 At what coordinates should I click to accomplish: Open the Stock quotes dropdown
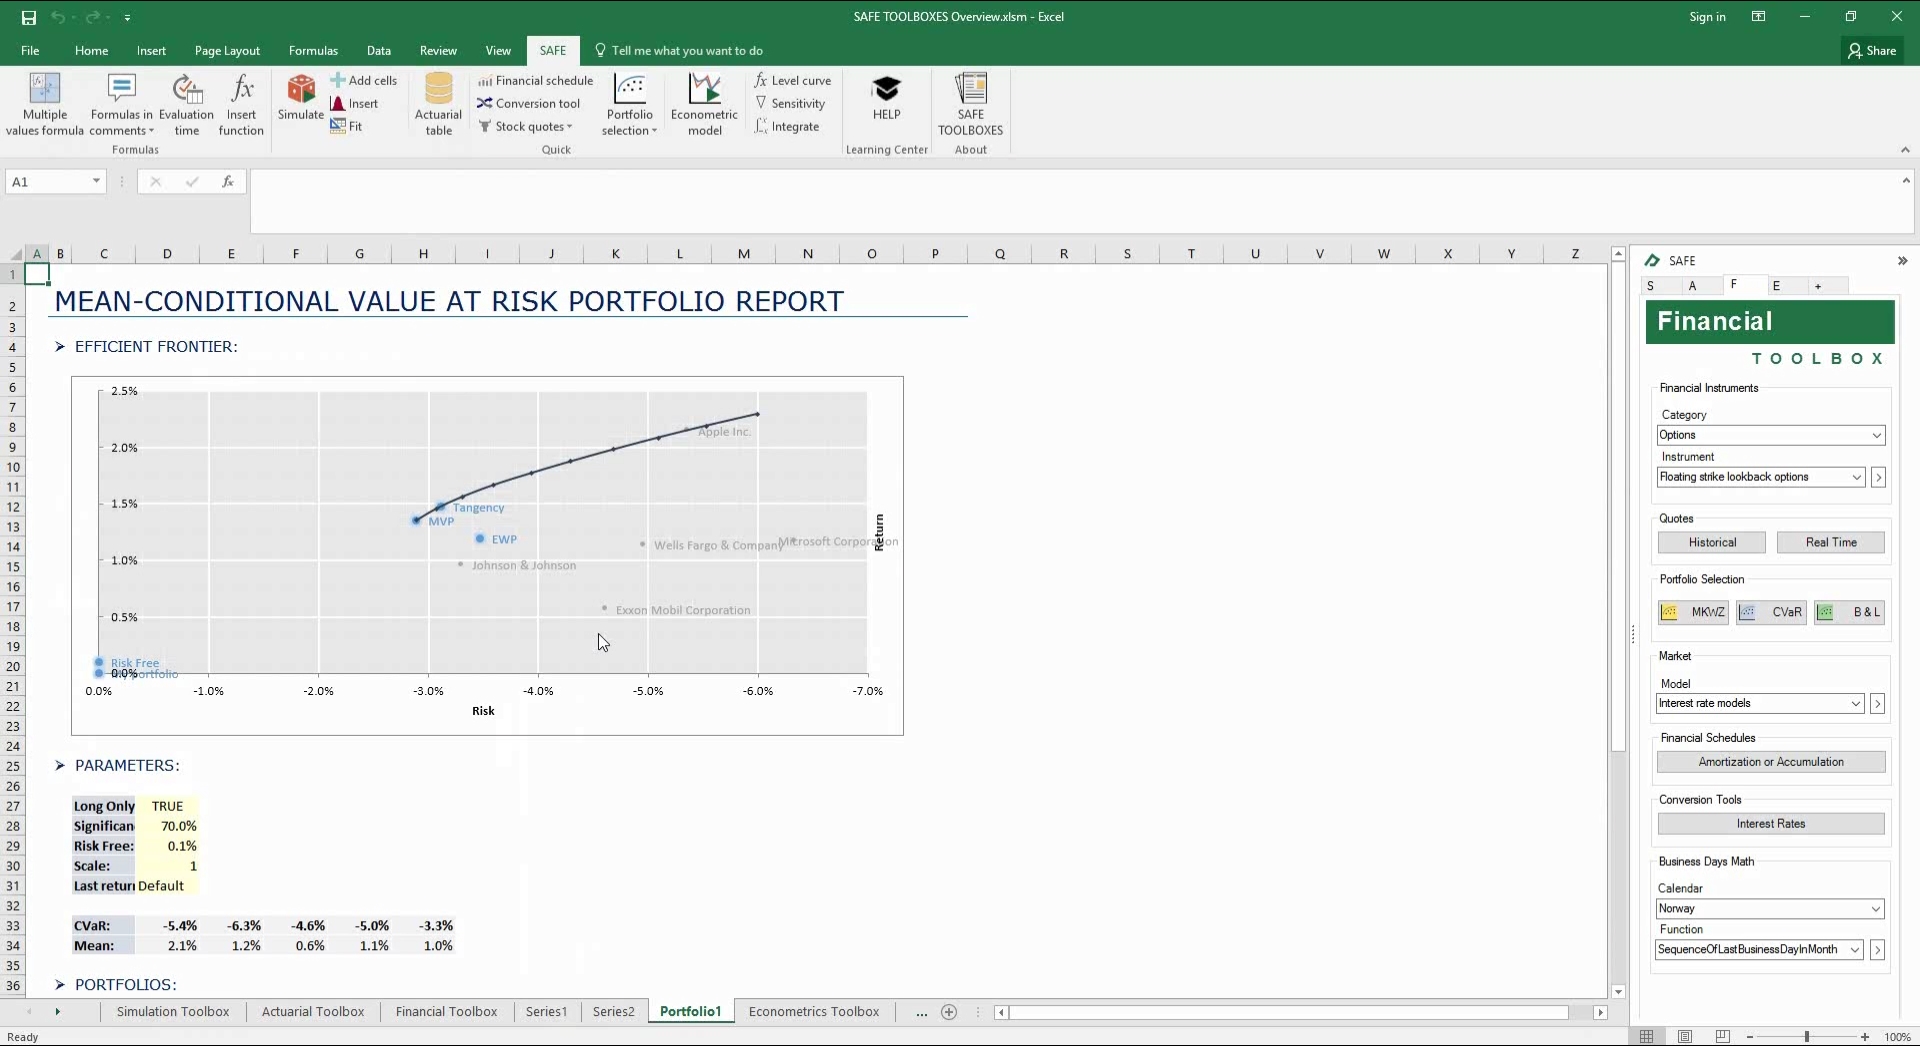pyautogui.click(x=525, y=126)
